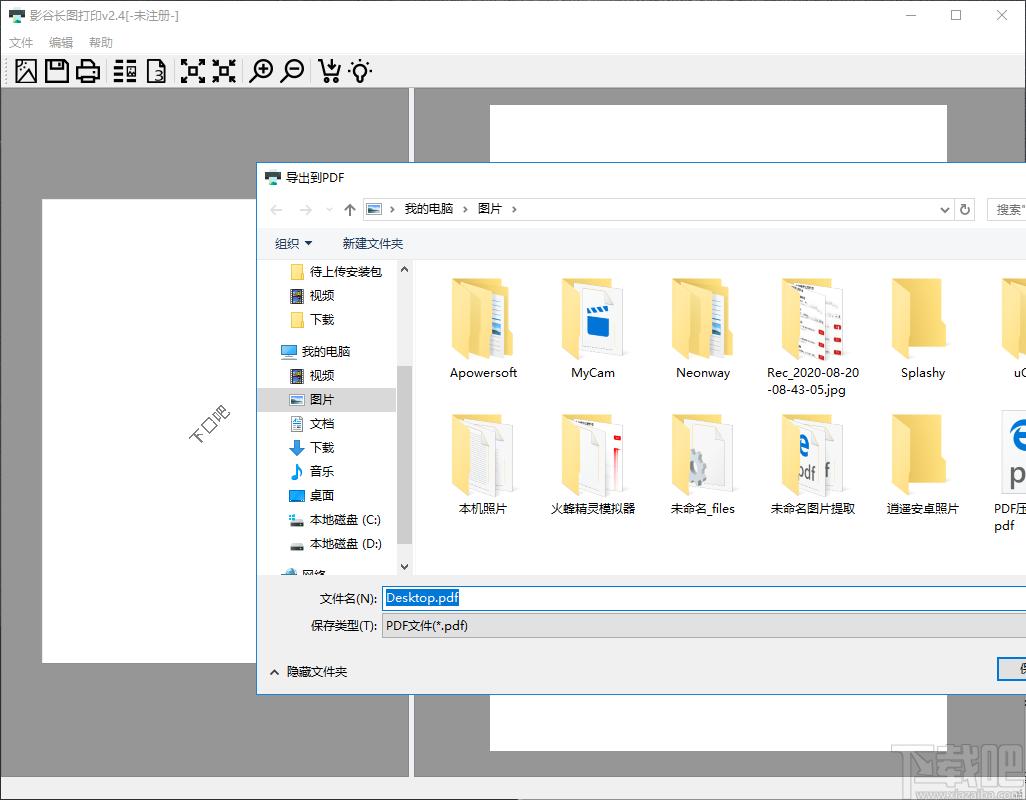This screenshot has height=800, width=1026.
Task: Click the 新建文件夹 button
Action: pyautogui.click(x=373, y=243)
